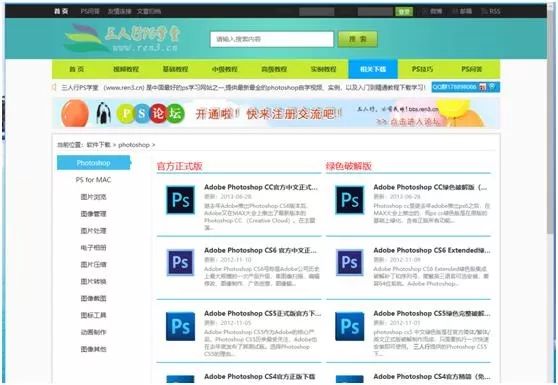Viewport: 558px width, 385px height.
Task: Select 图片浏览 in left sidebar
Action: point(93,197)
